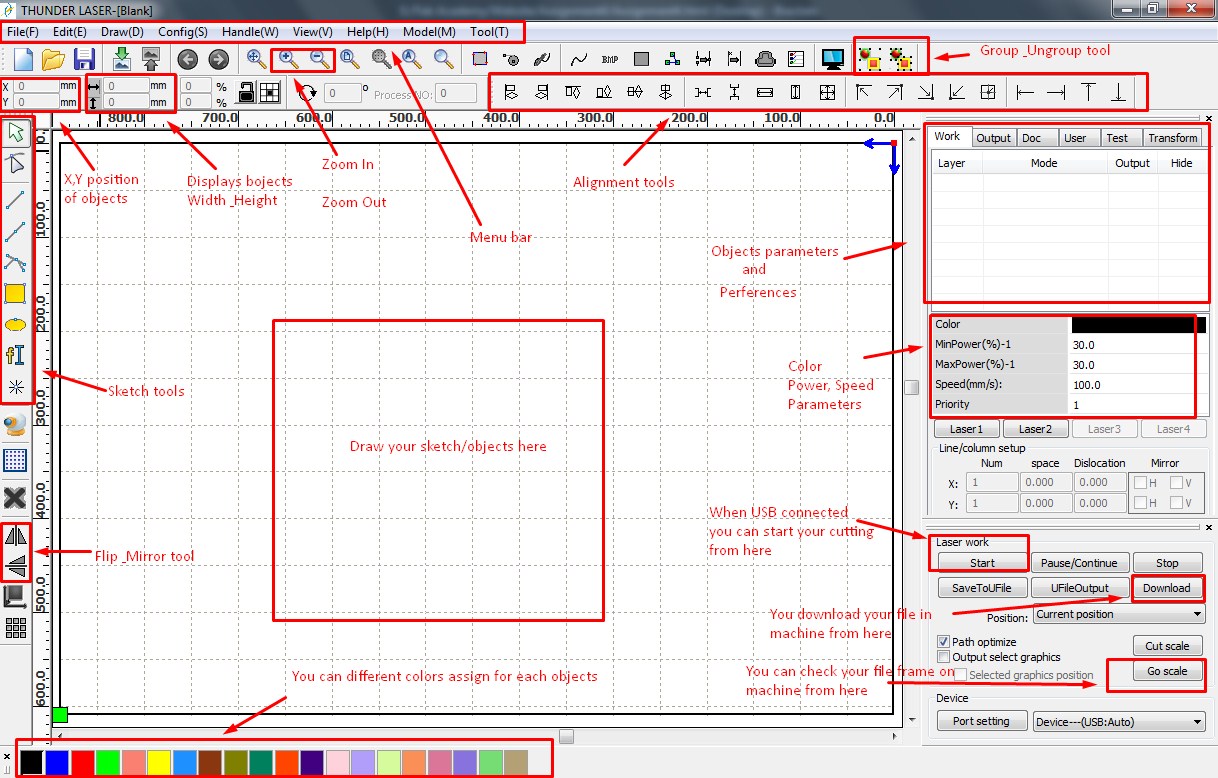This screenshot has width=1218, height=778.
Task: Select the Ellipse sketch tool
Action: coord(15,325)
